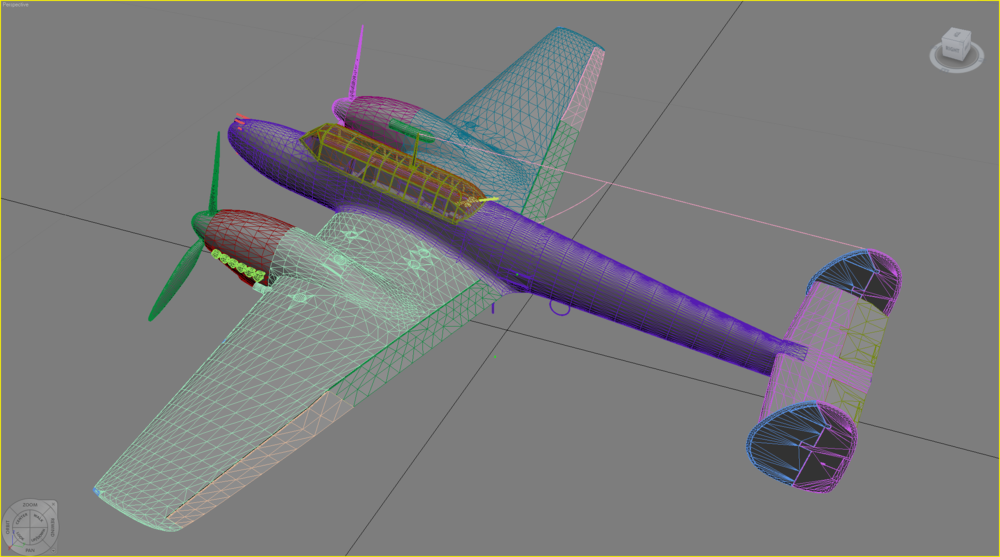Viewport: 1000px width, 557px height.
Task: Click the ViewCube right side face
Action: [x=967, y=47]
